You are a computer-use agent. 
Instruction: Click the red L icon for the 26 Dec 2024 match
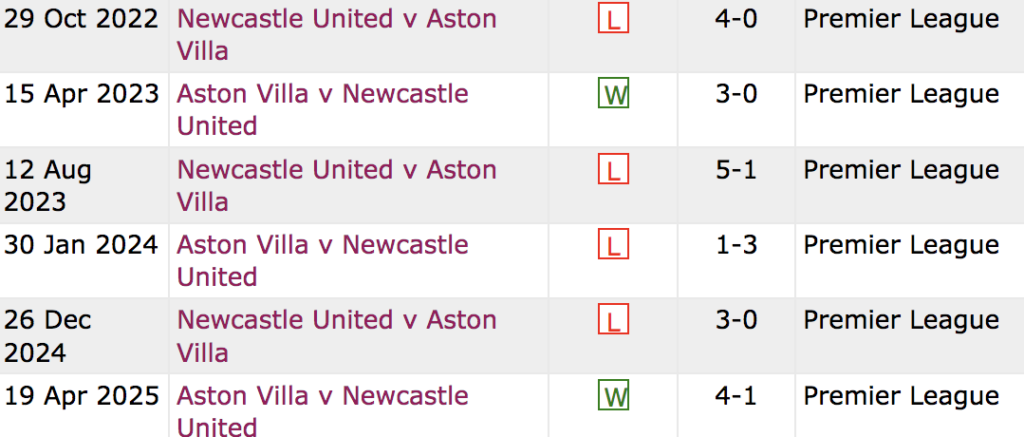click(613, 321)
